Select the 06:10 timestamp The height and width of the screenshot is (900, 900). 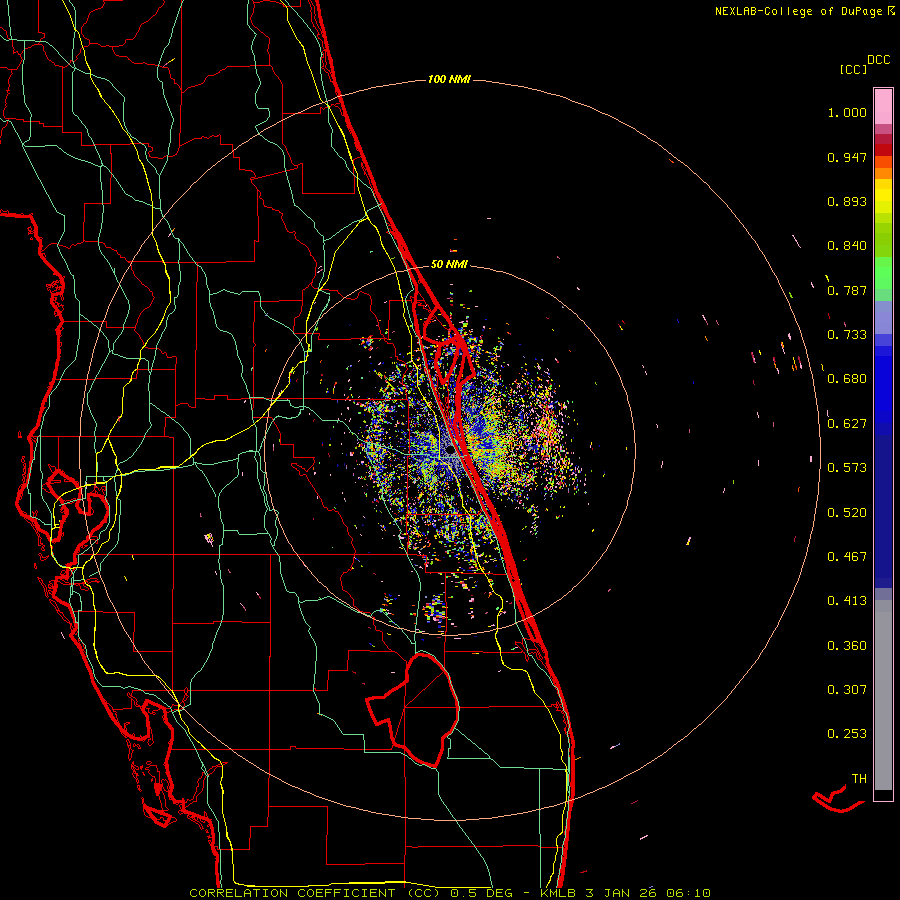pyautogui.click(x=688, y=893)
